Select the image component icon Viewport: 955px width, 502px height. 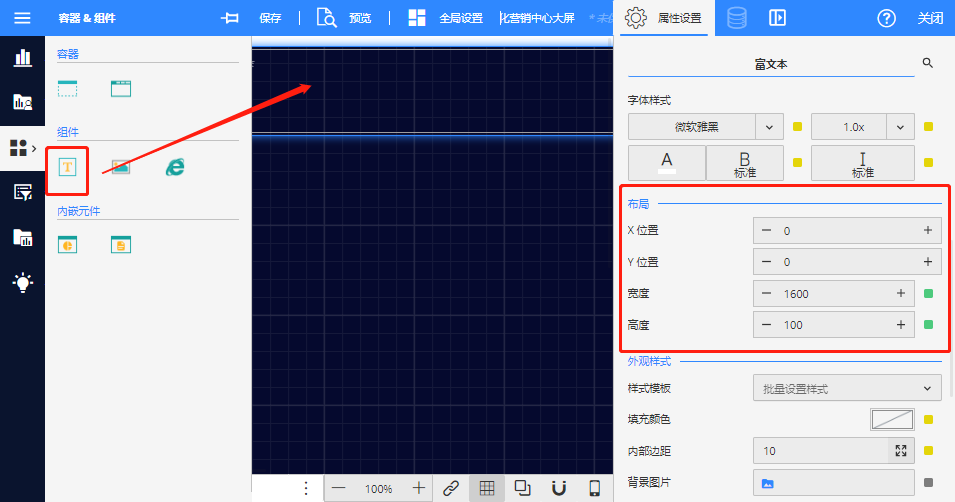point(121,168)
